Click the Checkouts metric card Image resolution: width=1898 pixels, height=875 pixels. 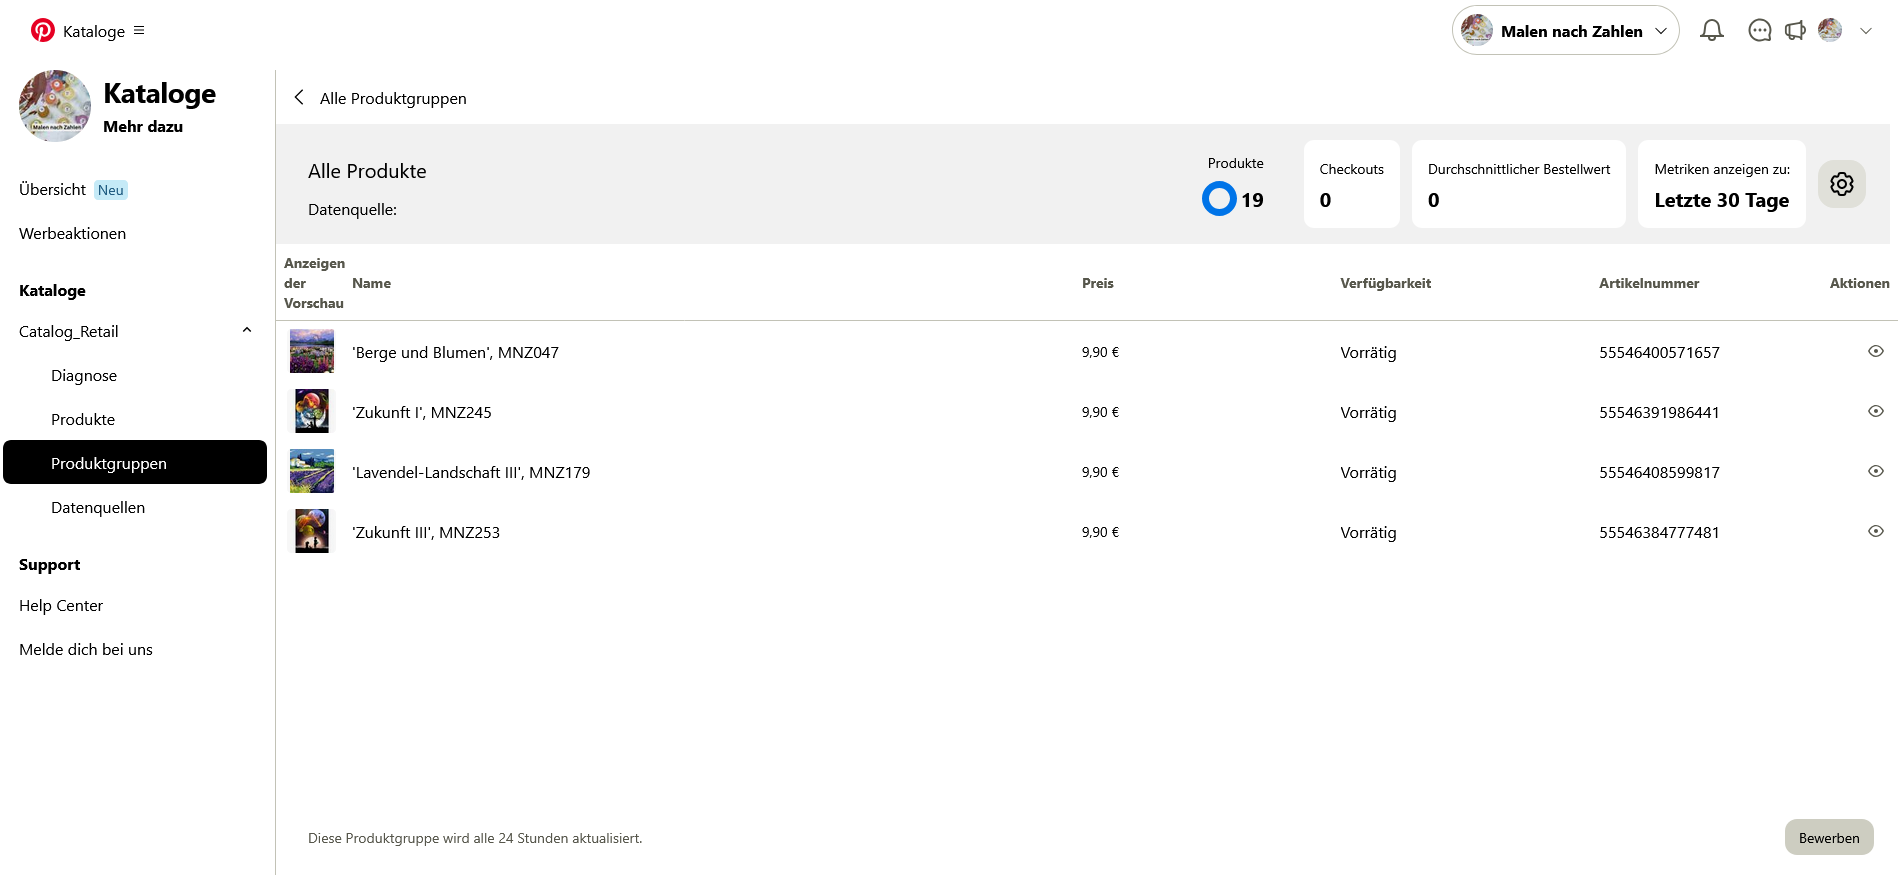pos(1352,184)
